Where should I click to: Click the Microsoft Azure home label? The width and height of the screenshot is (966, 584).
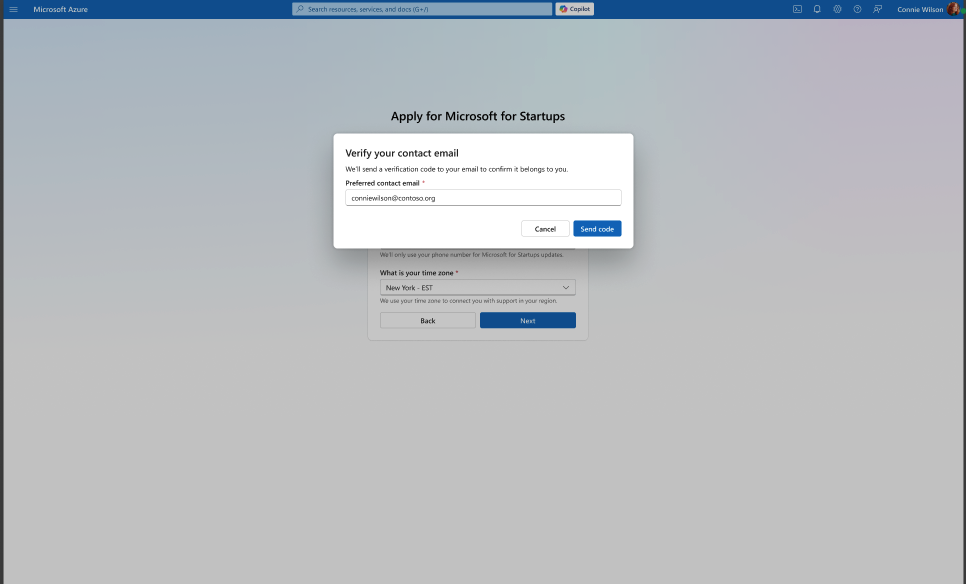click(x=60, y=9)
